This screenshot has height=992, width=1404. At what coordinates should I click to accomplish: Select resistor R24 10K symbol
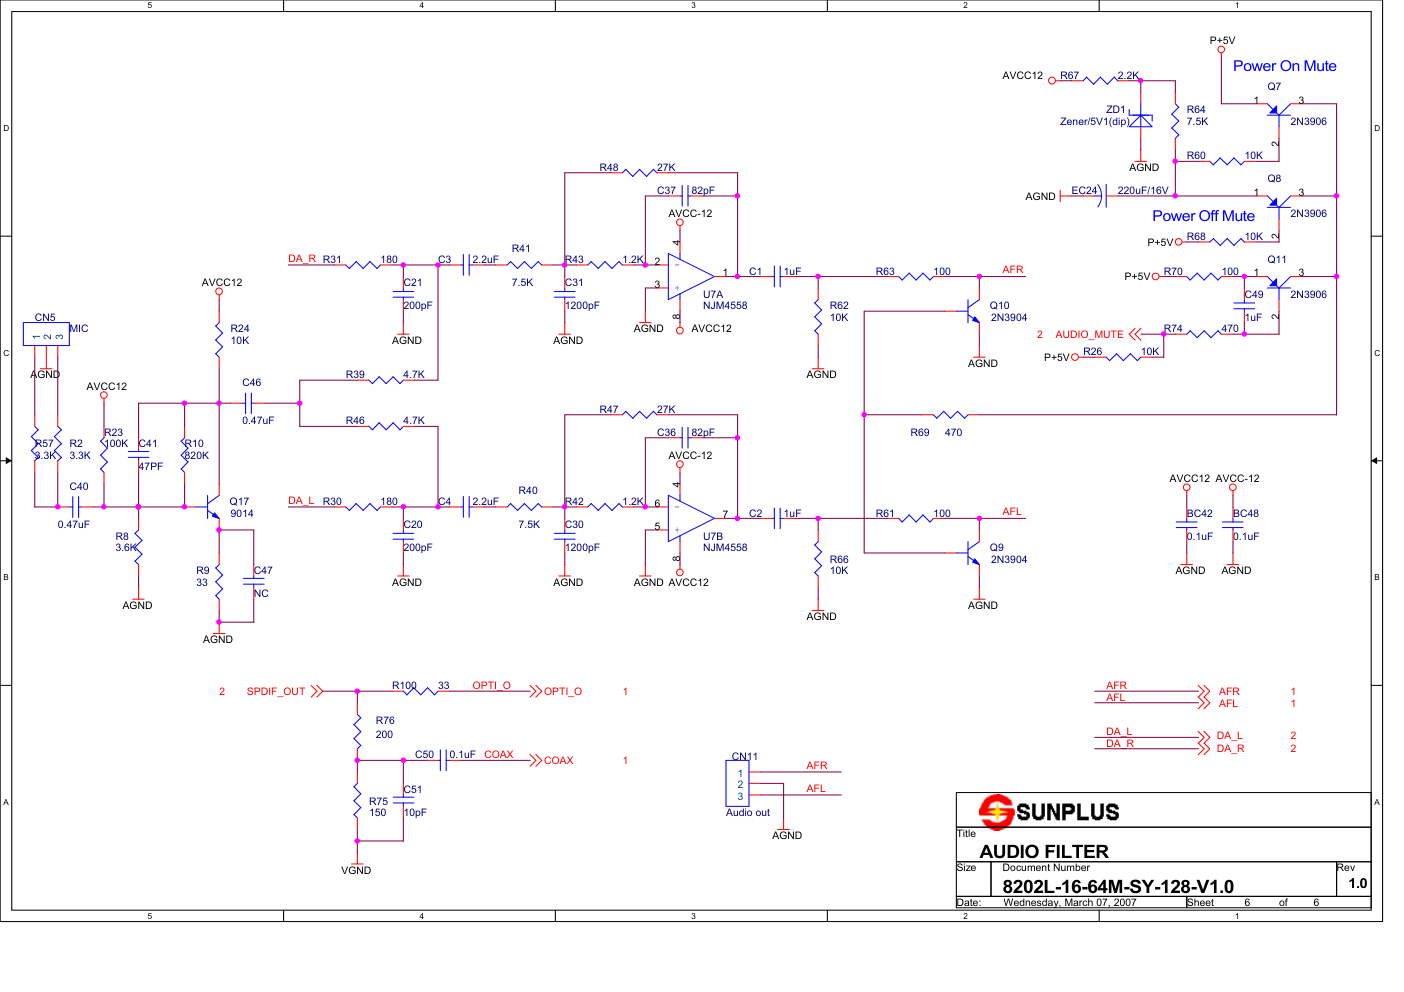click(x=219, y=340)
